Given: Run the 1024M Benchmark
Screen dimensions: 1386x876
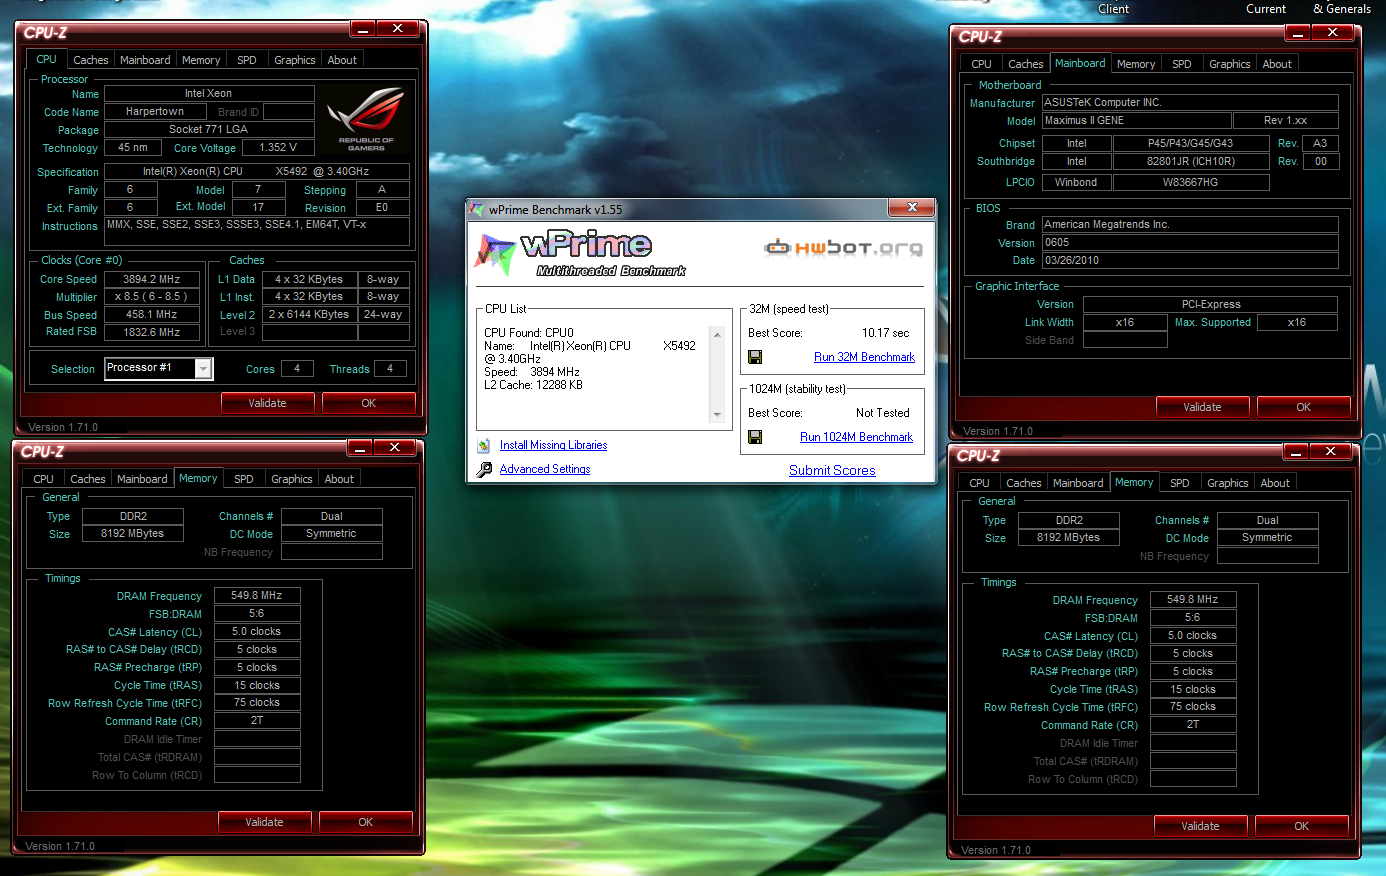Looking at the screenshot, I should pyautogui.click(x=856, y=437).
